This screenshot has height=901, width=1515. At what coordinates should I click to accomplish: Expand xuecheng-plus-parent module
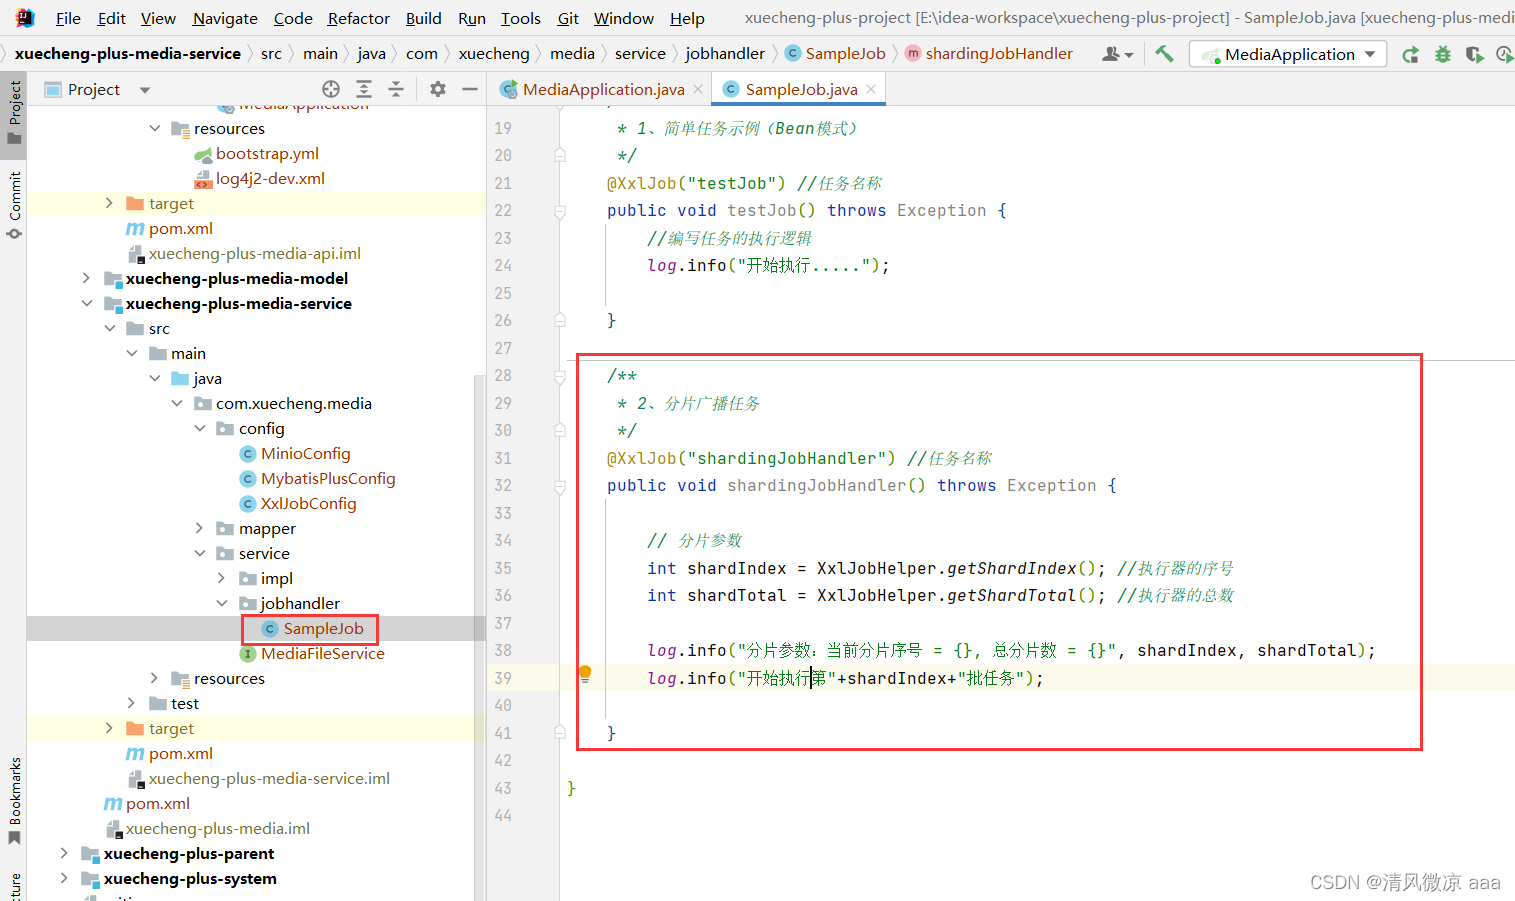(x=65, y=853)
